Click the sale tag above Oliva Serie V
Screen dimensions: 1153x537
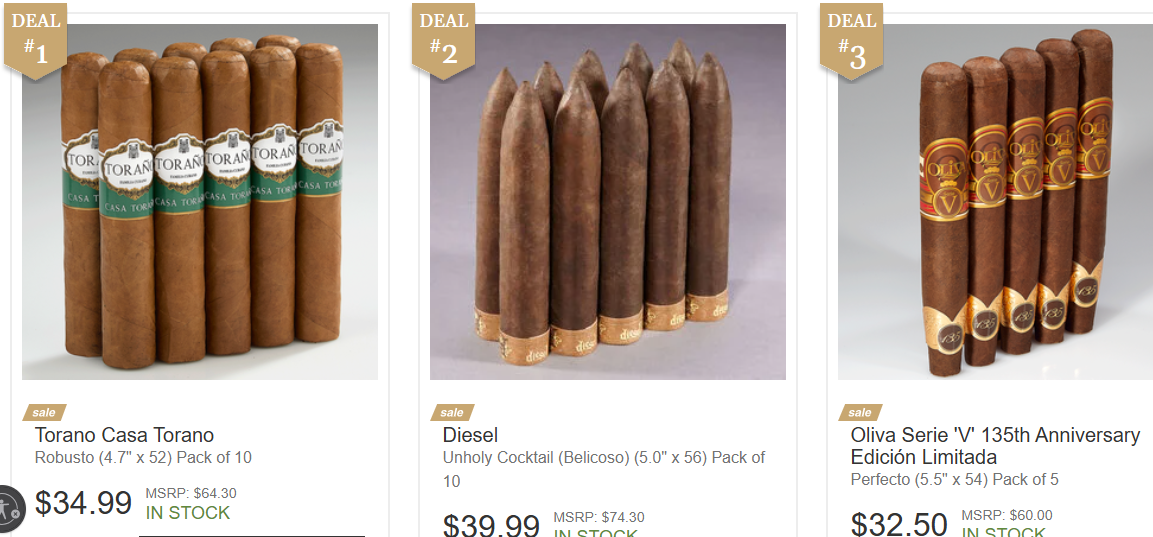(860, 412)
